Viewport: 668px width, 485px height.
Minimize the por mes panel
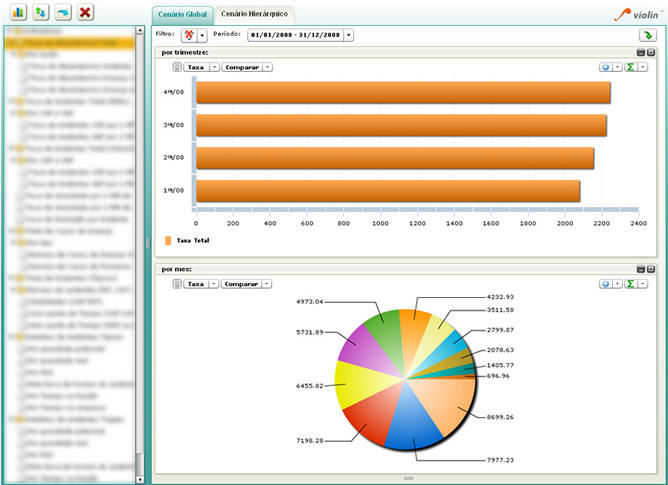click(x=641, y=269)
